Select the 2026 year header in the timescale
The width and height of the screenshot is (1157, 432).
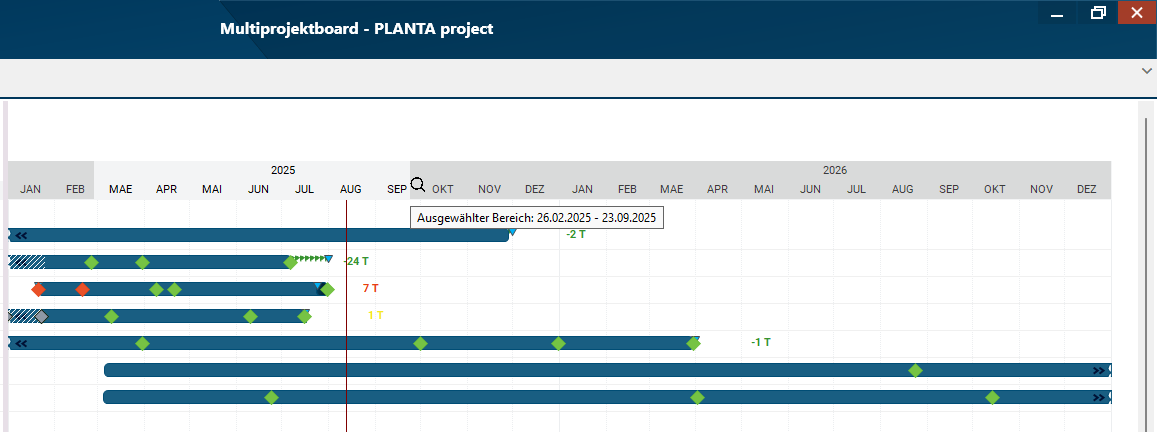834,170
